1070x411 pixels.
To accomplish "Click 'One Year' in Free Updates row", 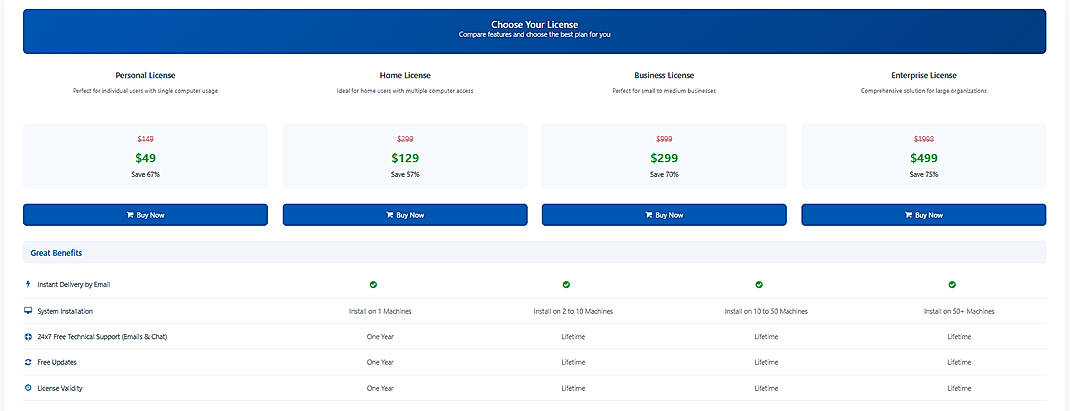I will click(380, 363).
